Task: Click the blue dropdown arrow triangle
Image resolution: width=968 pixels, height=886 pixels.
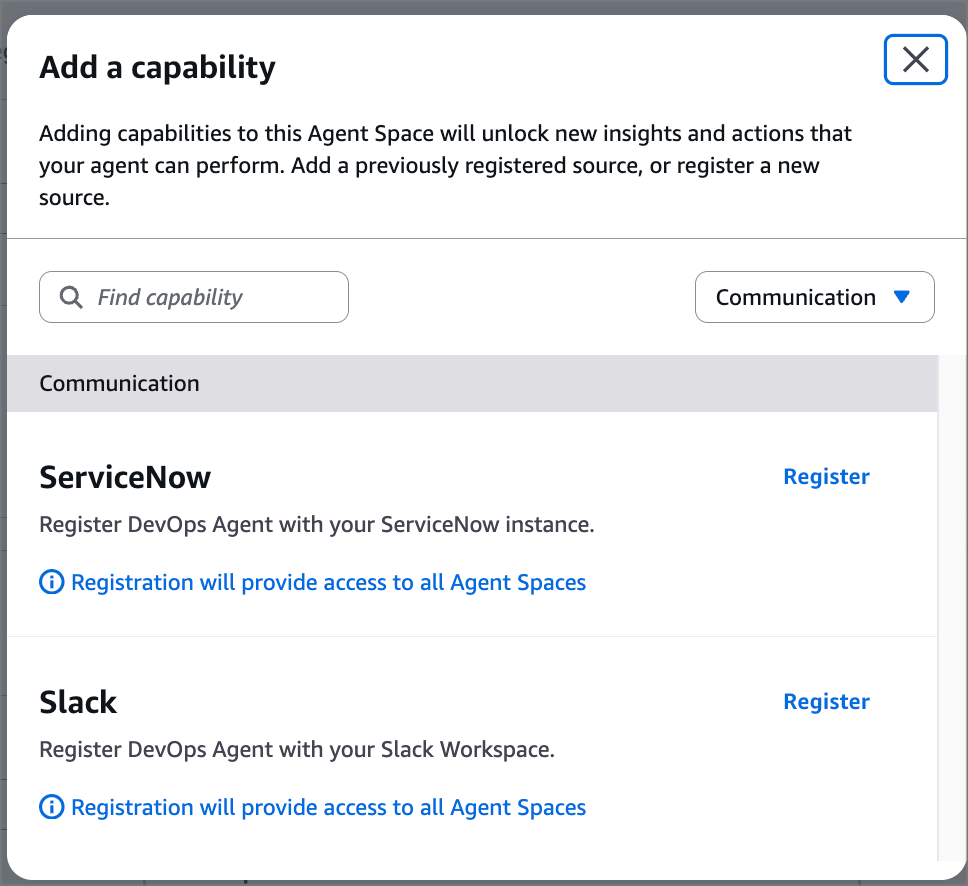Action: [902, 297]
